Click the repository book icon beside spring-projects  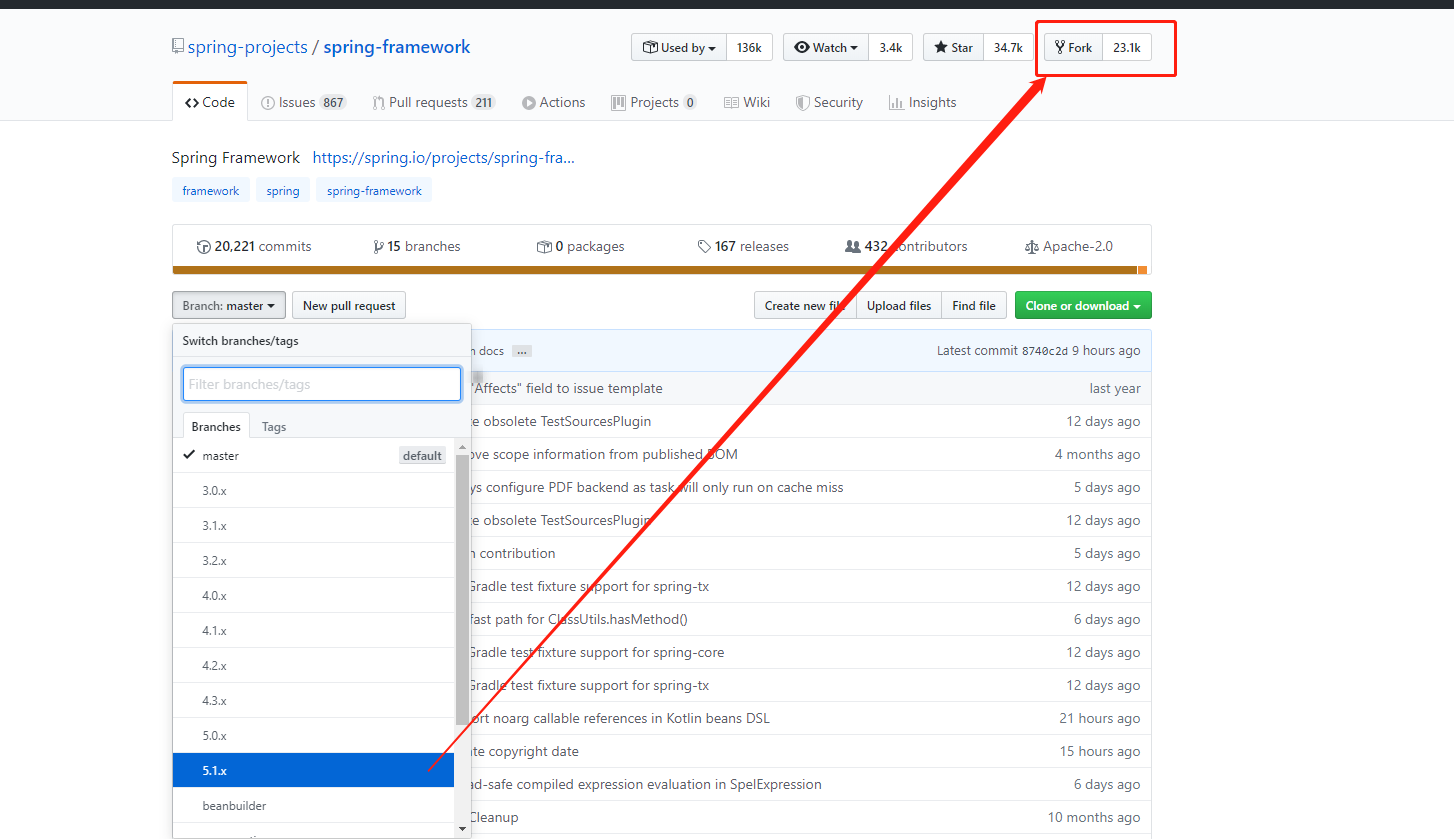(177, 46)
